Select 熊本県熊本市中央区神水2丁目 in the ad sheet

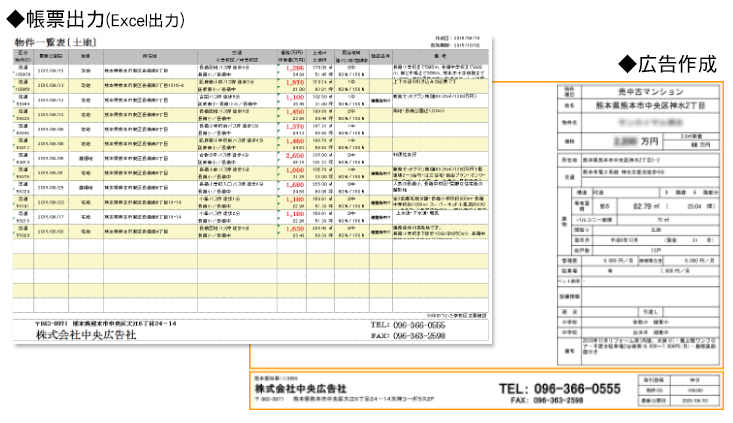click(x=650, y=106)
